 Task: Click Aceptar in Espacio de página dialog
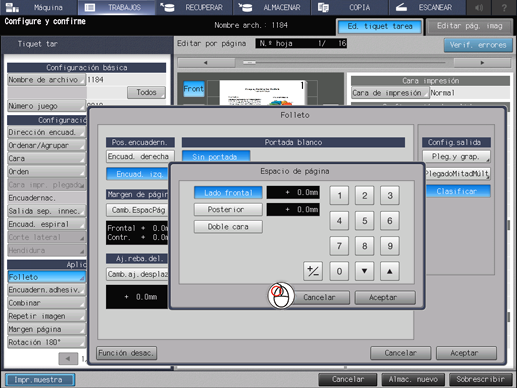pyautogui.click(x=385, y=297)
